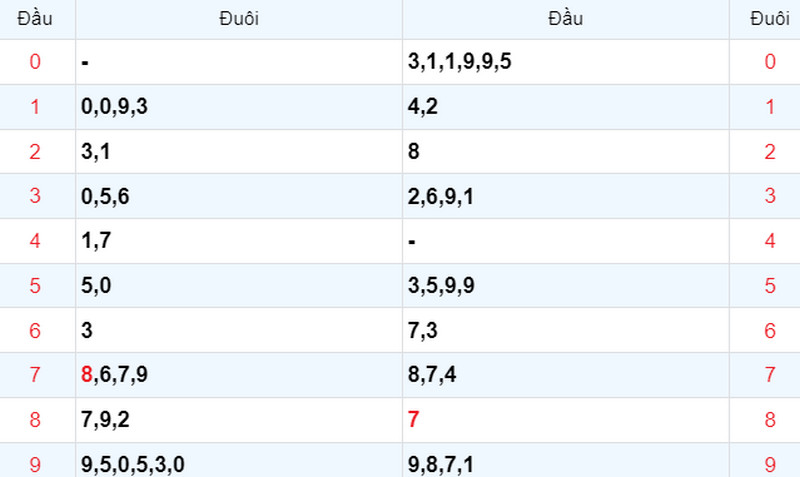The image size is (800, 477).
Task: Select the cell showing 9,5,0,5,3,0
Action: coord(132,464)
